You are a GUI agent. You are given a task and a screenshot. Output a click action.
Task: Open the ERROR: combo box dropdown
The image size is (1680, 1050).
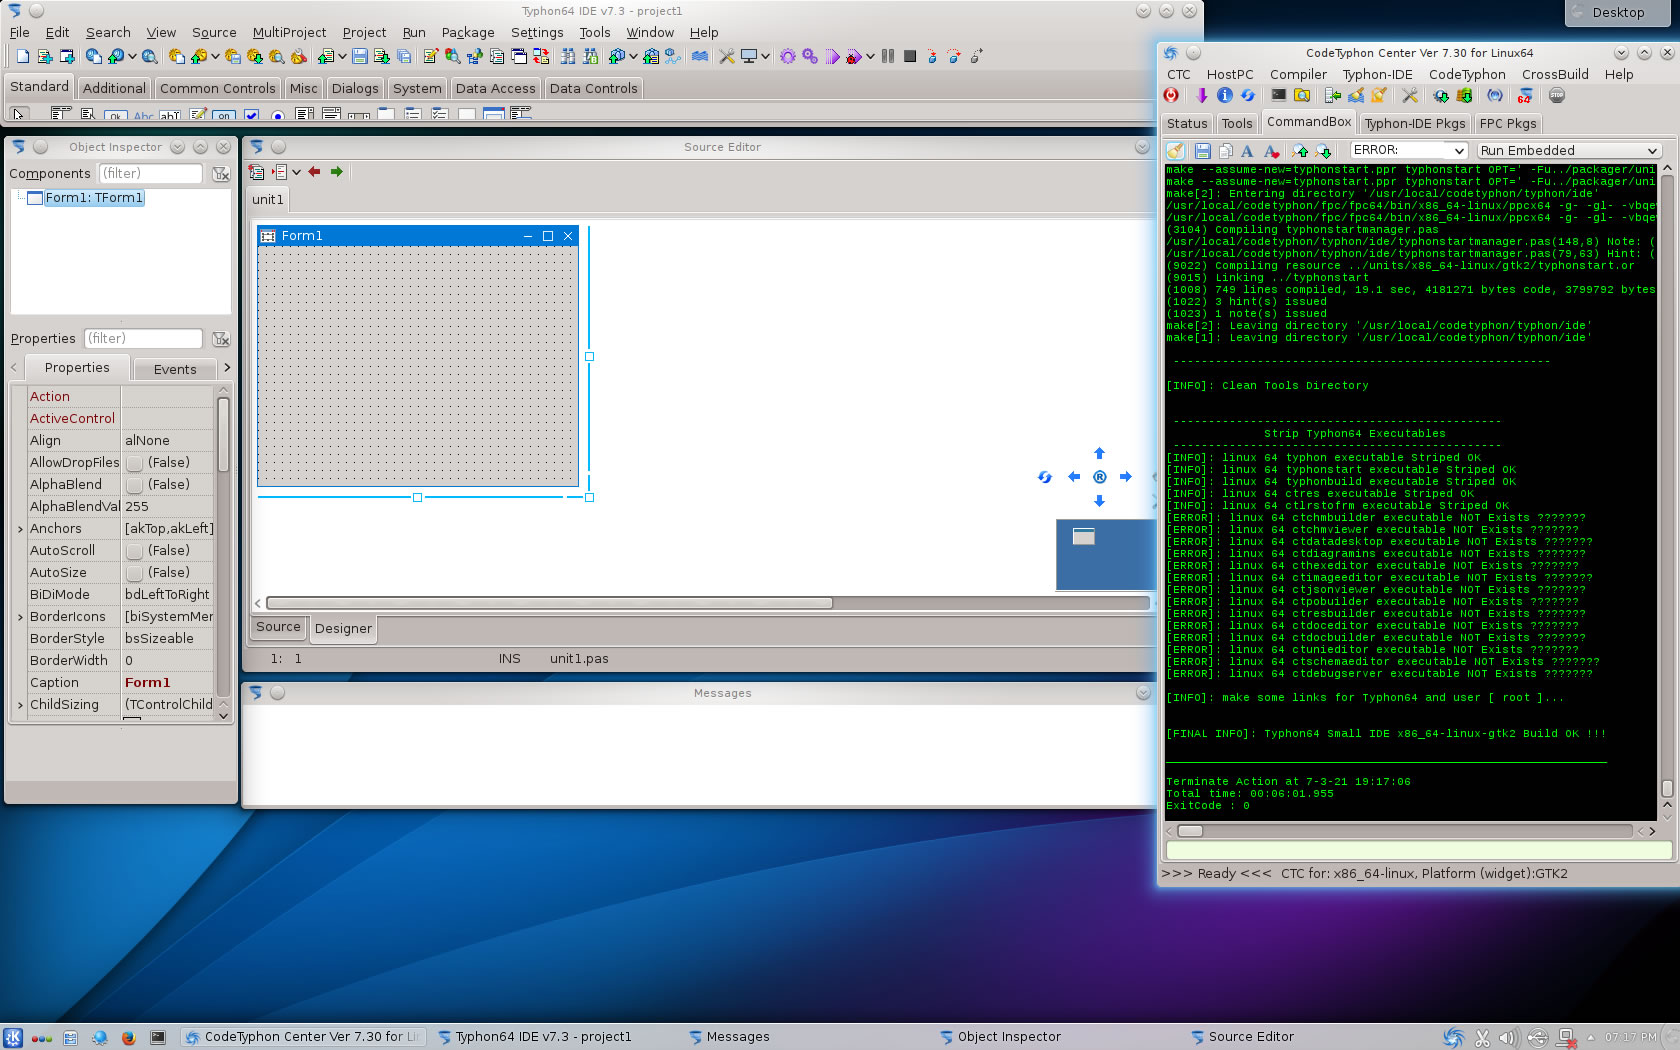coord(1459,151)
